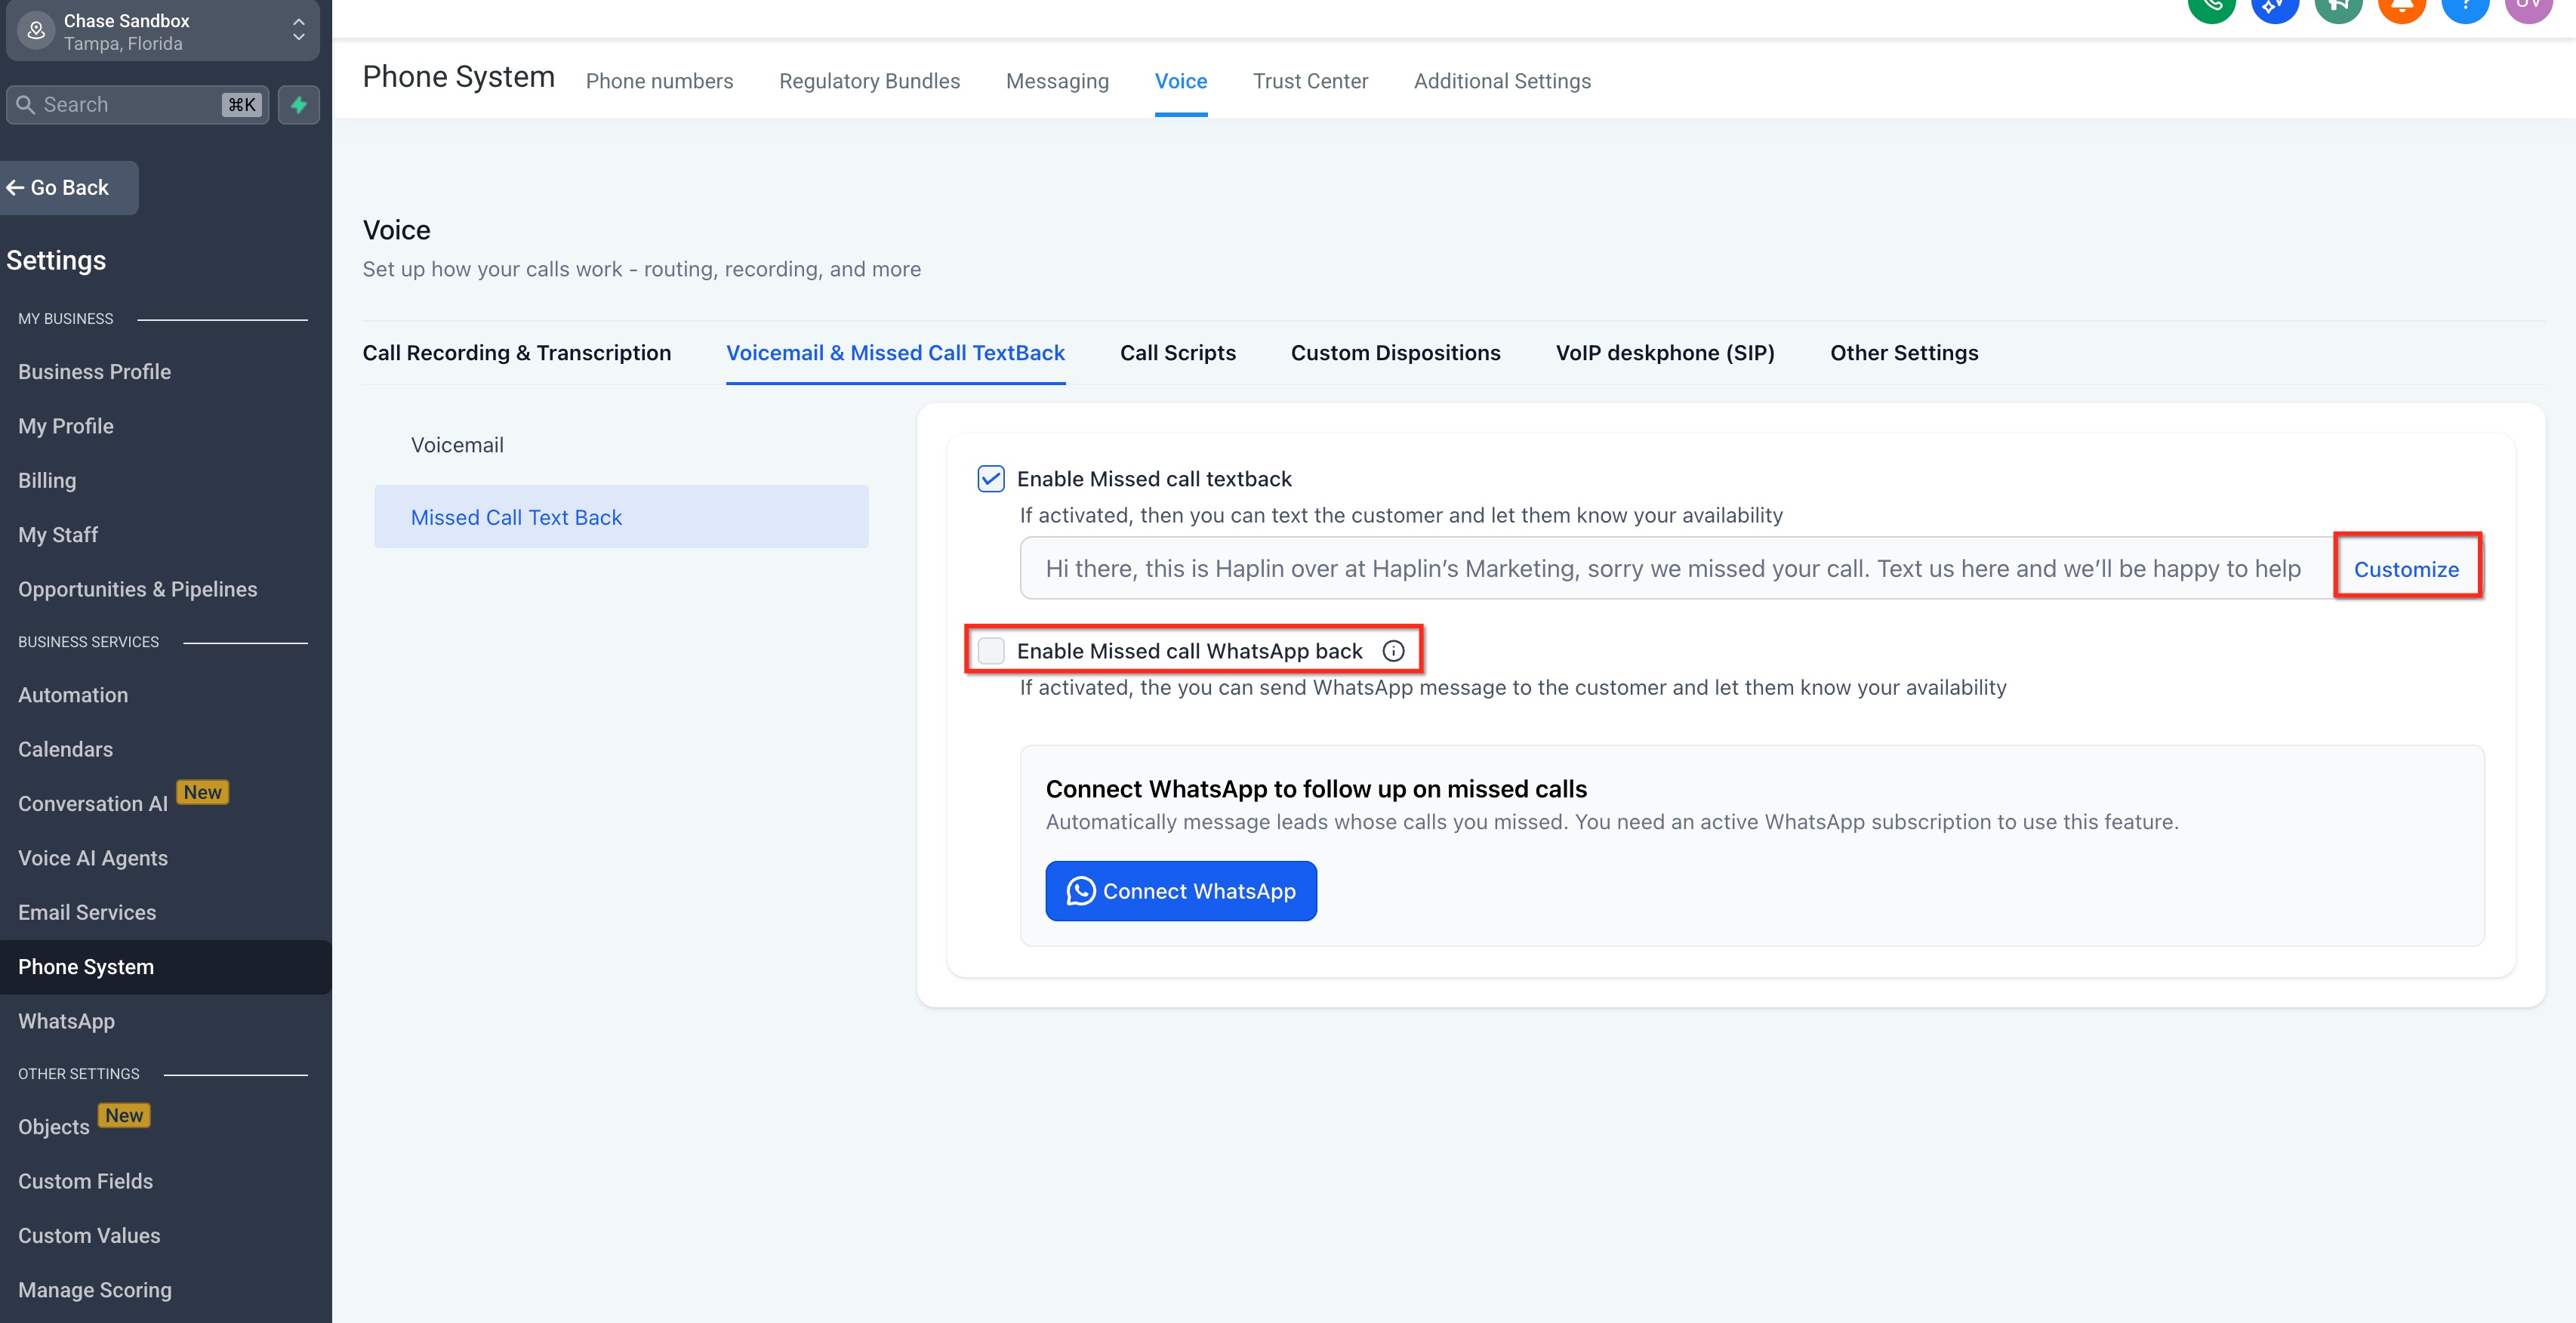Image resolution: width=2576 pixels, height=1323 pixels.
Task: Uncheck Enable Missed call textback checkbox
Action: (991, 479)
